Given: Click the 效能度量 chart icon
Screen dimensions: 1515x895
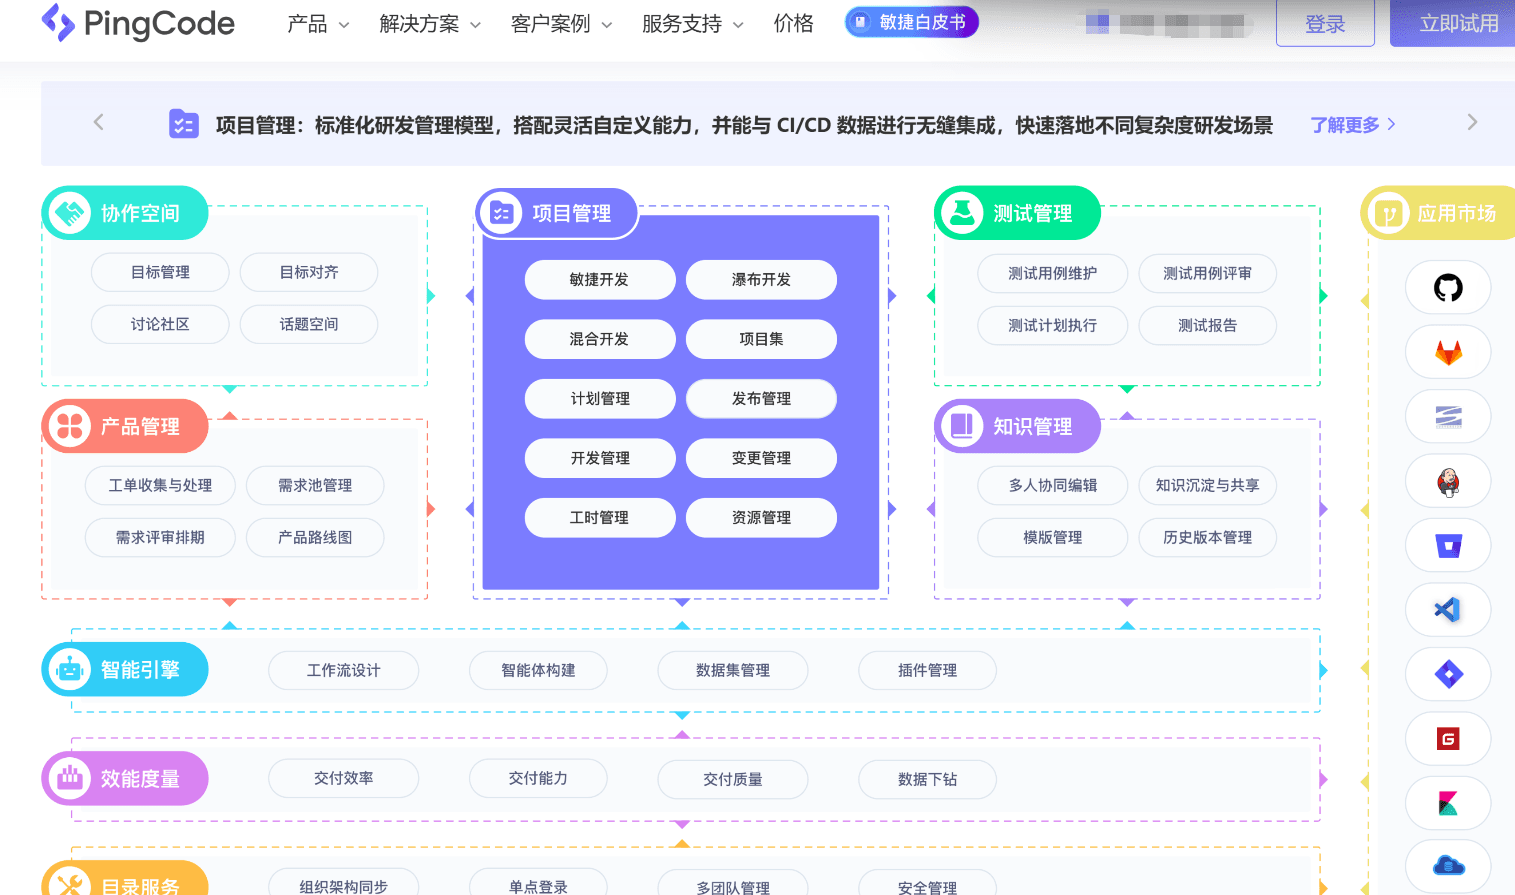Looking at the screenshot, I should [x=70, y=778].
